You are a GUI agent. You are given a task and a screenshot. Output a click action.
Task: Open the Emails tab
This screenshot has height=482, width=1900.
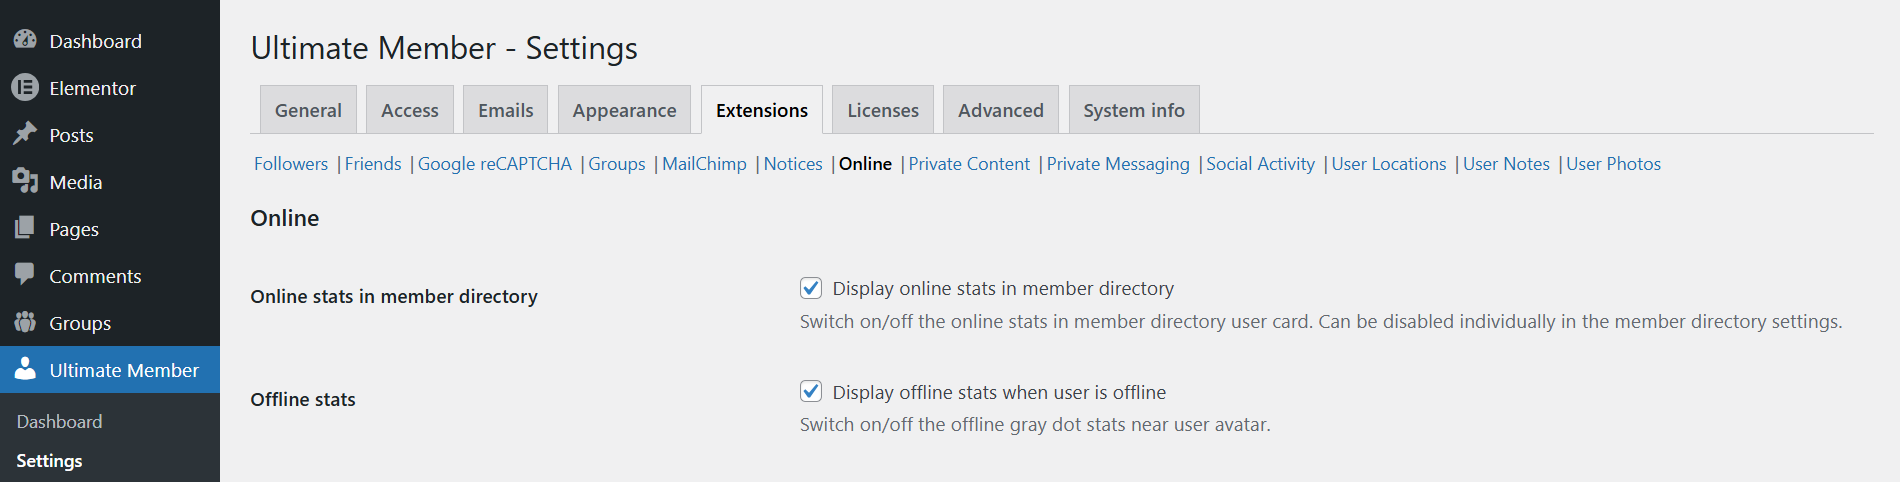pyautogui.click(x=506, y=110)
